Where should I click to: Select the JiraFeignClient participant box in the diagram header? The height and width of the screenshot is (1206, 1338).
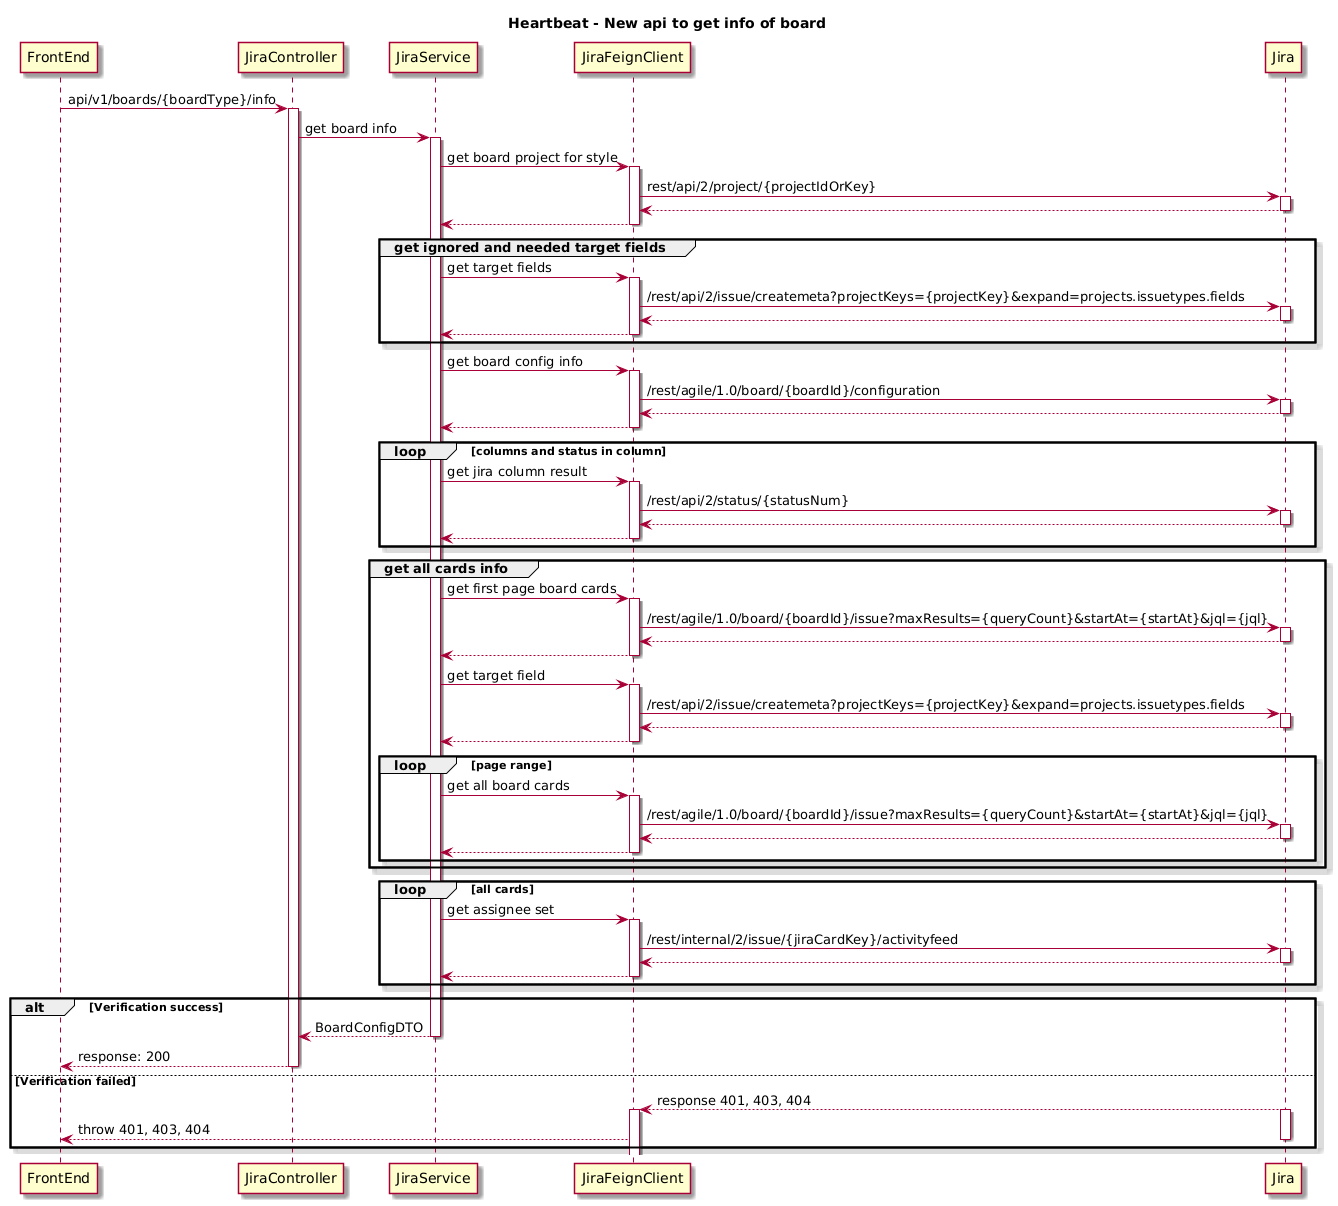click(x=632, y=58)
